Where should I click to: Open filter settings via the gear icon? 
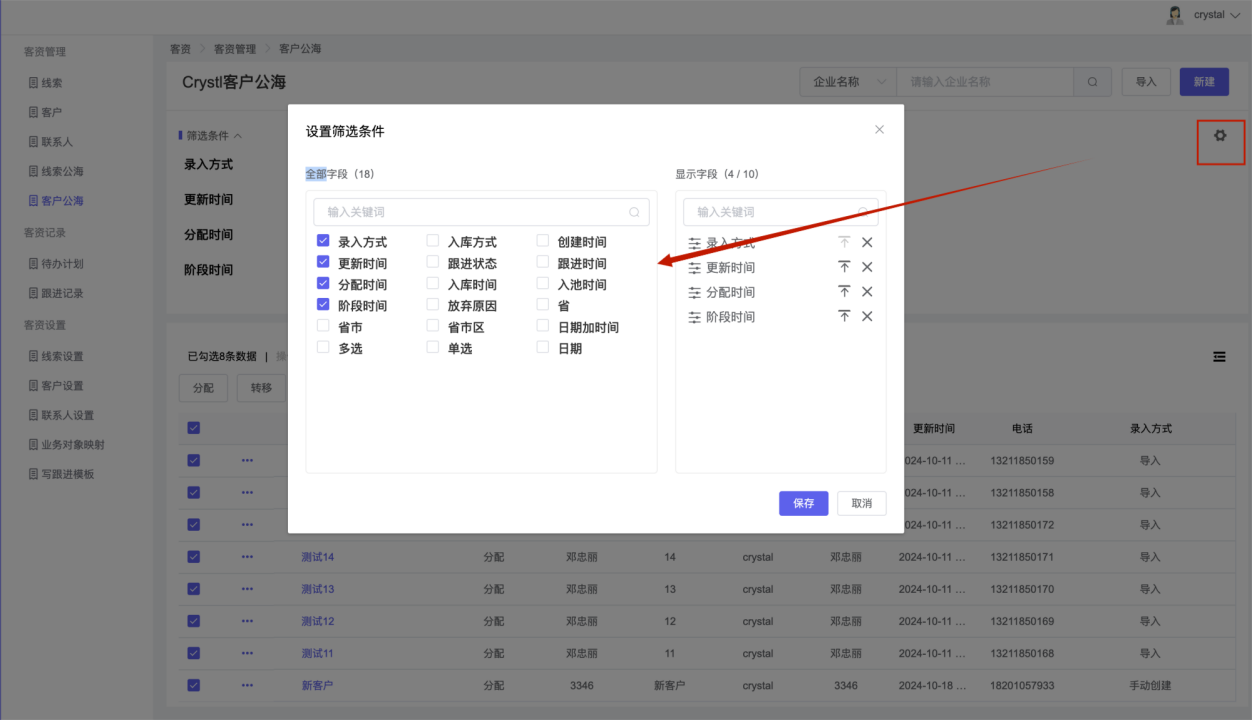click(x=1220, y=135)
